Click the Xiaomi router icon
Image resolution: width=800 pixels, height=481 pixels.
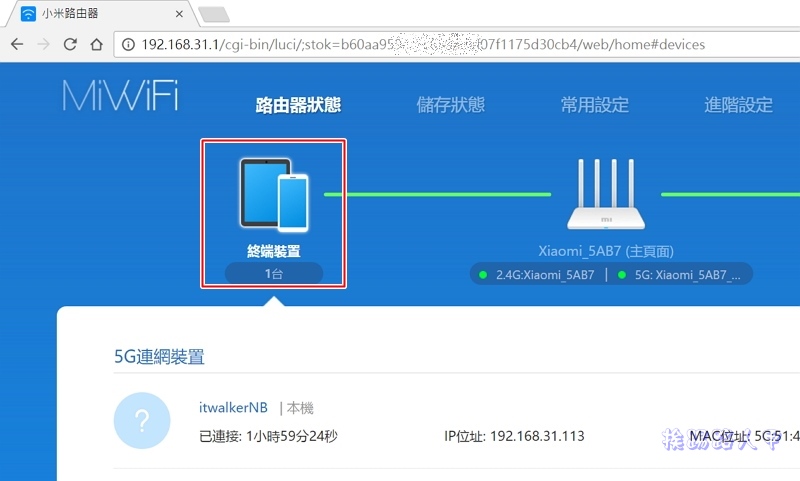[606, 194]
